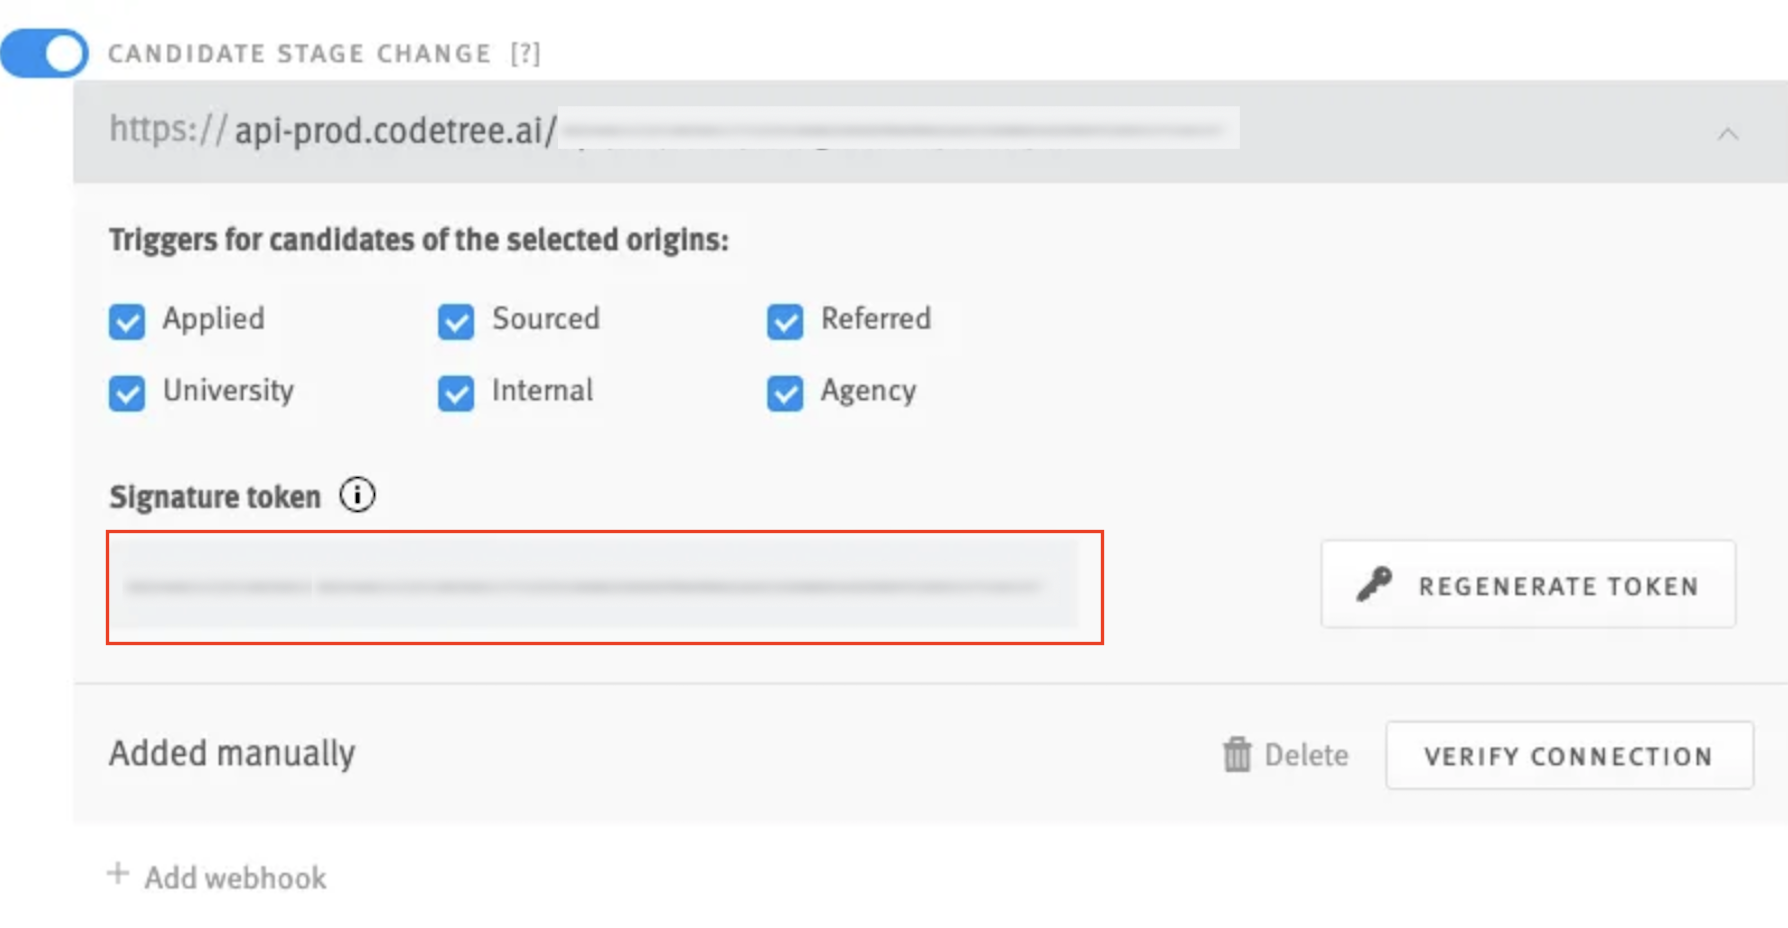Click the key icon on Regenerate Token
The height and width of the screenshot is (928, 1788).
pos(1374,584)
